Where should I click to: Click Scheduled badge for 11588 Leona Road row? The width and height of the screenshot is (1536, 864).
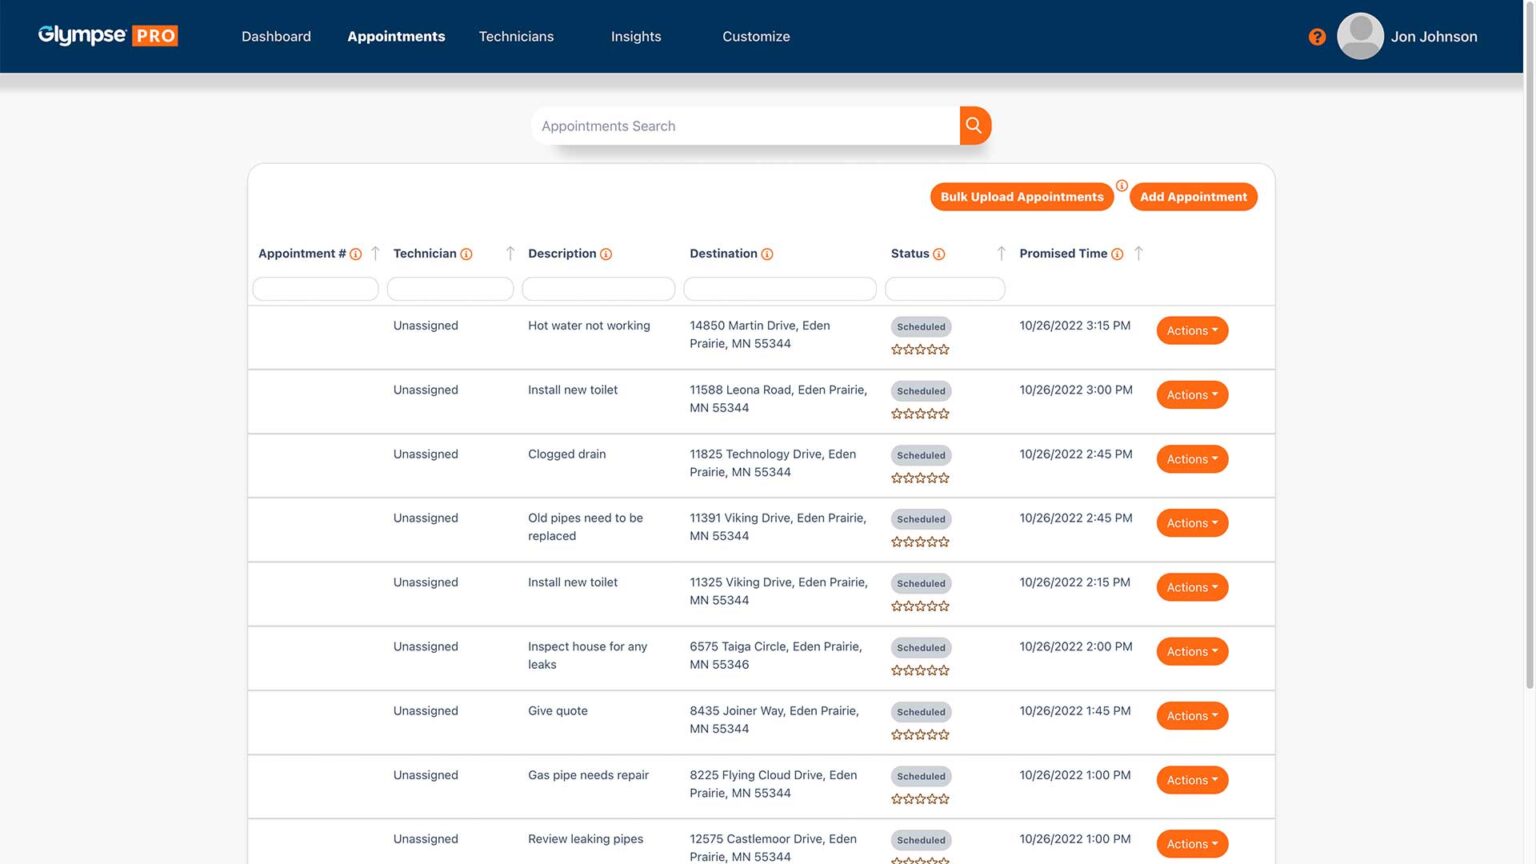point(921,391)
